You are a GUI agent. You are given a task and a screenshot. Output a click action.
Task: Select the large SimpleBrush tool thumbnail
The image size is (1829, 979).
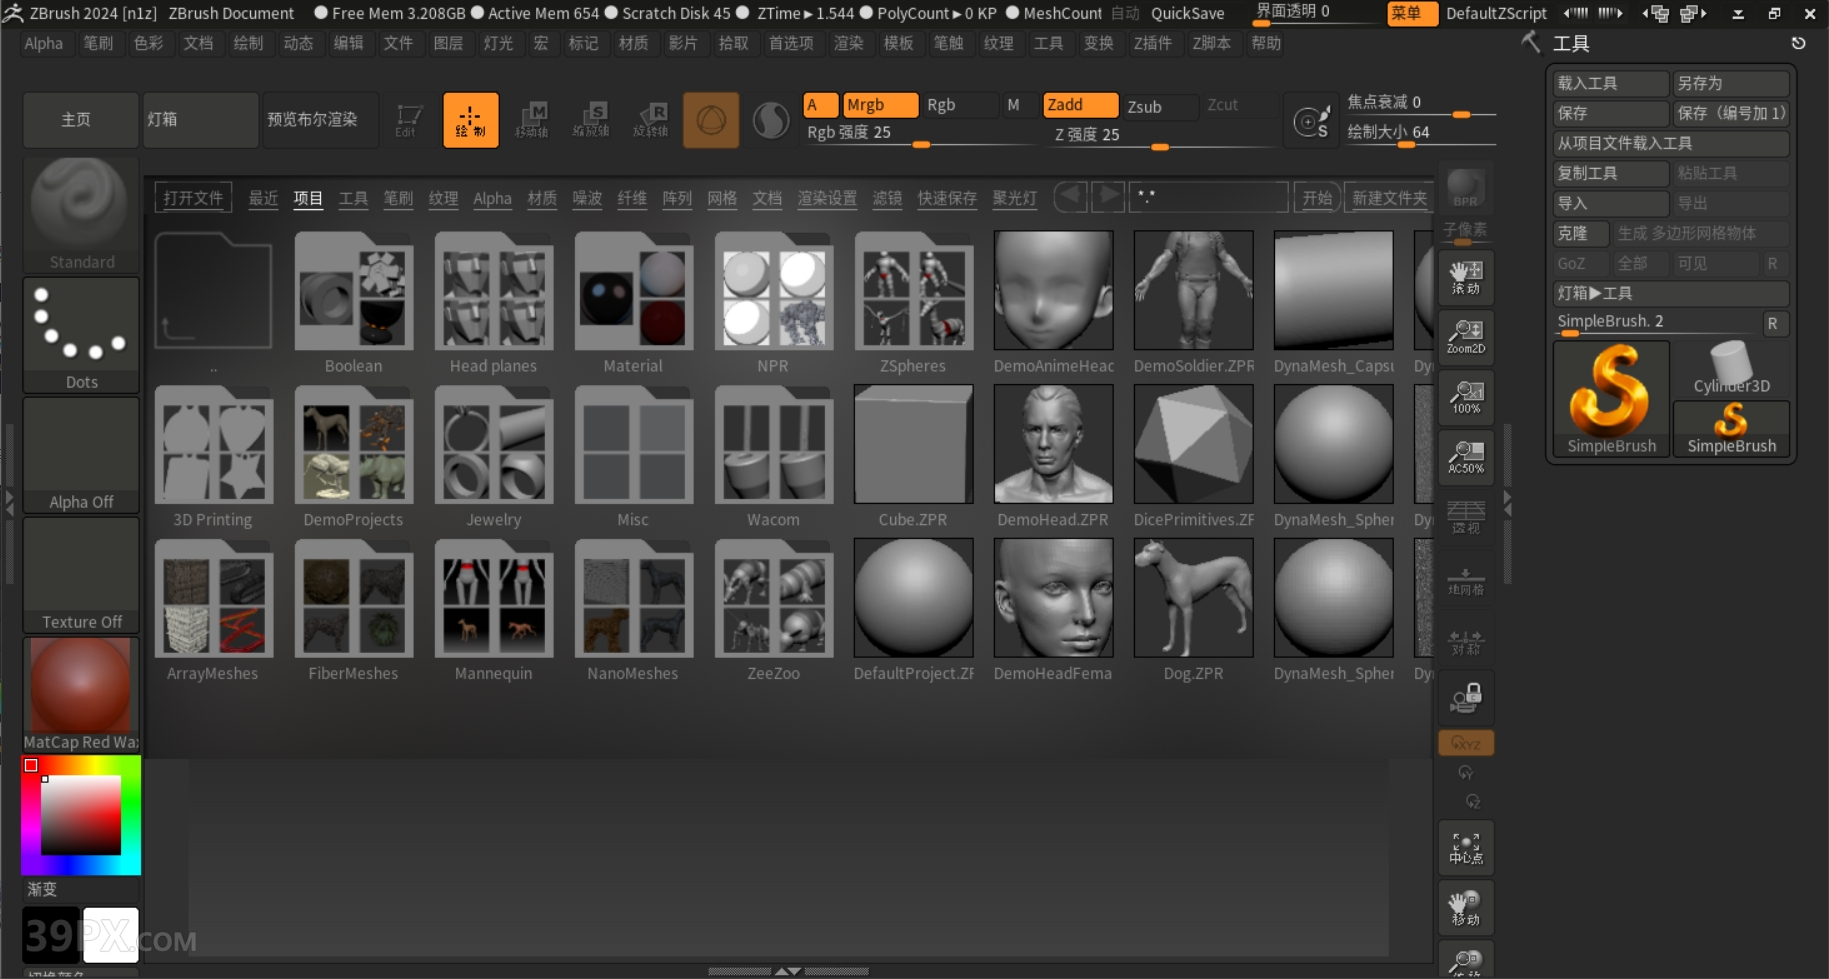[x=1611, y=399]
